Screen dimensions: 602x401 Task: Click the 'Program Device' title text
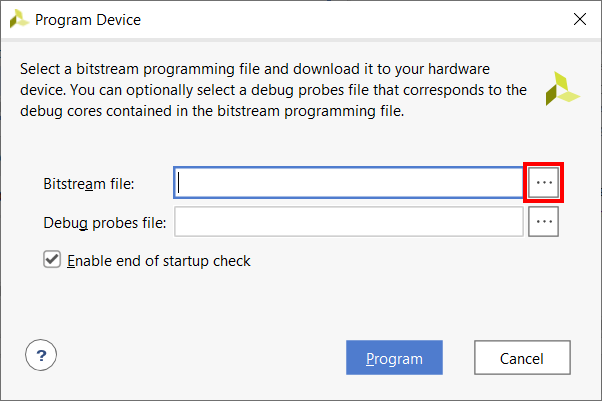[88, 20]
